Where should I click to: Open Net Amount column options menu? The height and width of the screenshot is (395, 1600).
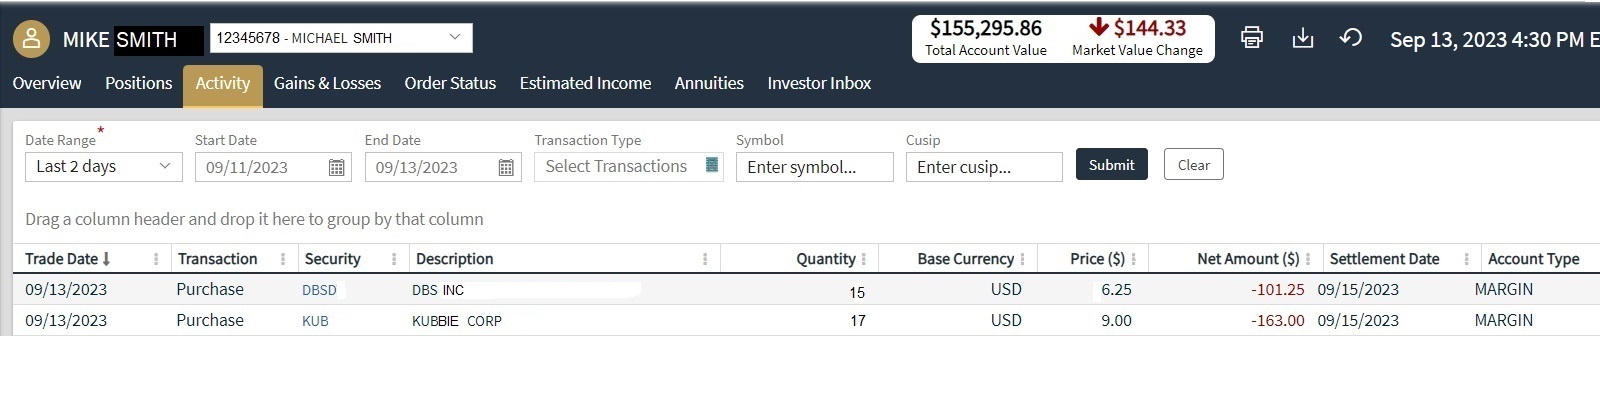click(x=1308, y=259)
